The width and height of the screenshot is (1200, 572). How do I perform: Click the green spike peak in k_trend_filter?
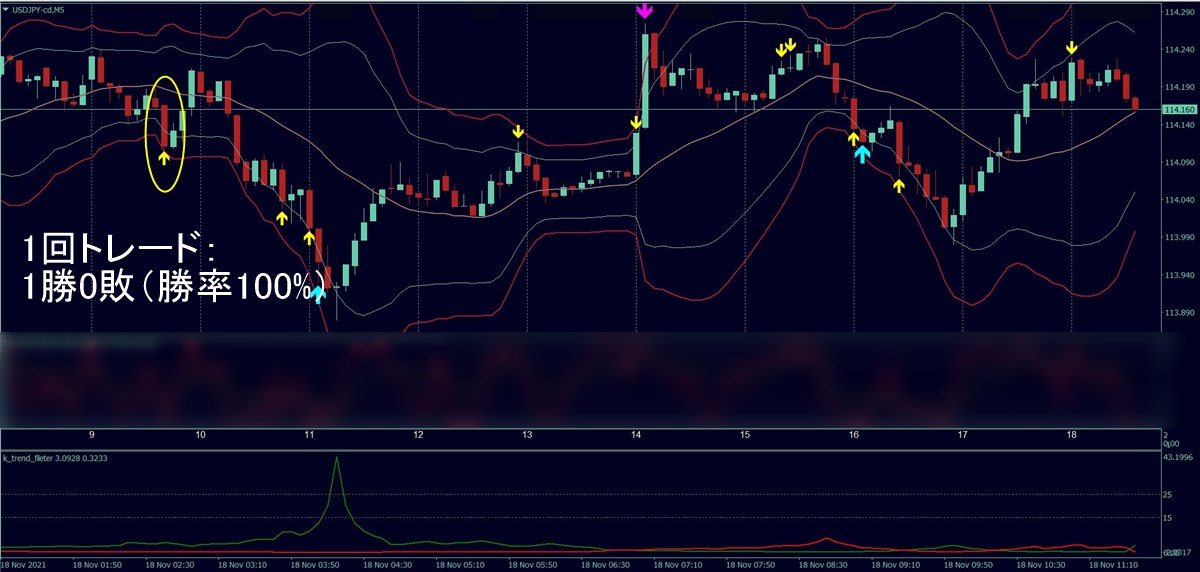pyautogui.click(x=337, y=457)
